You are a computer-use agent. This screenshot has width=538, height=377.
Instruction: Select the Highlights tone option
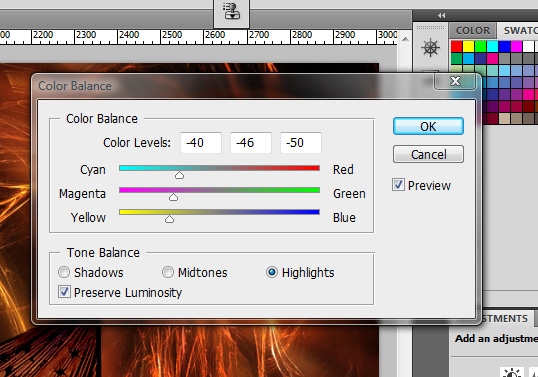point(272,272)
